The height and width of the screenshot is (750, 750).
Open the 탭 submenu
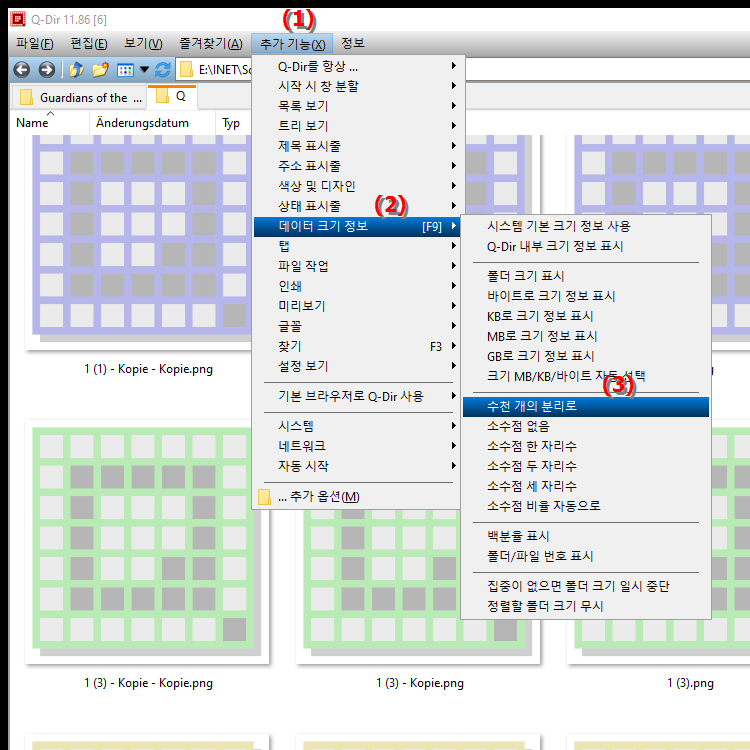356,246
